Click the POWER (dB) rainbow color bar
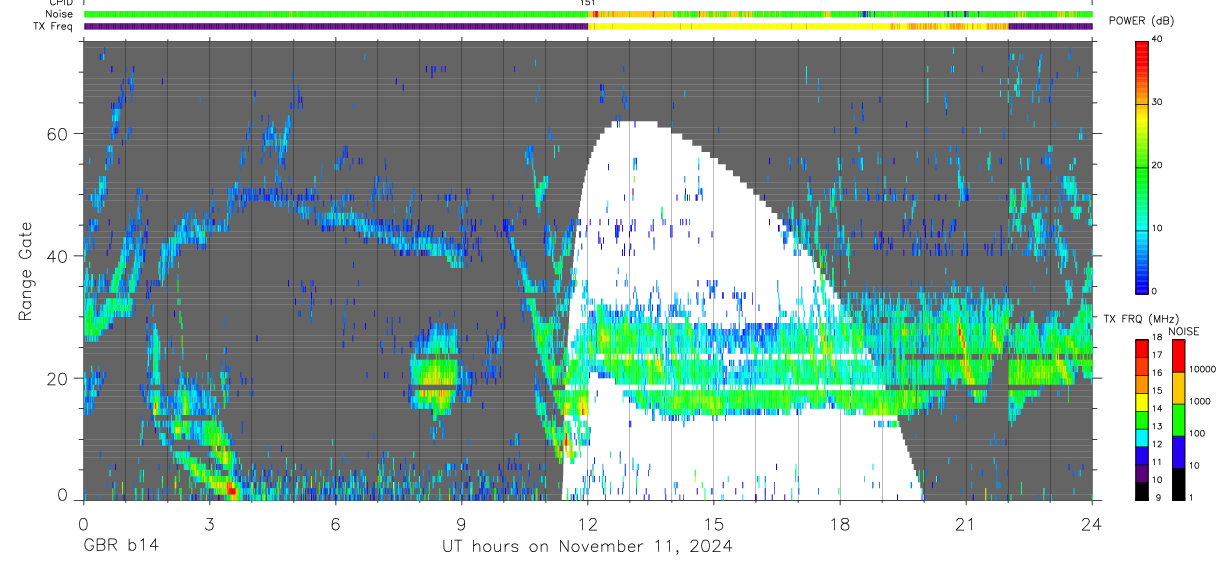This screenshot has height=567, width=1228. point(1142,166)
